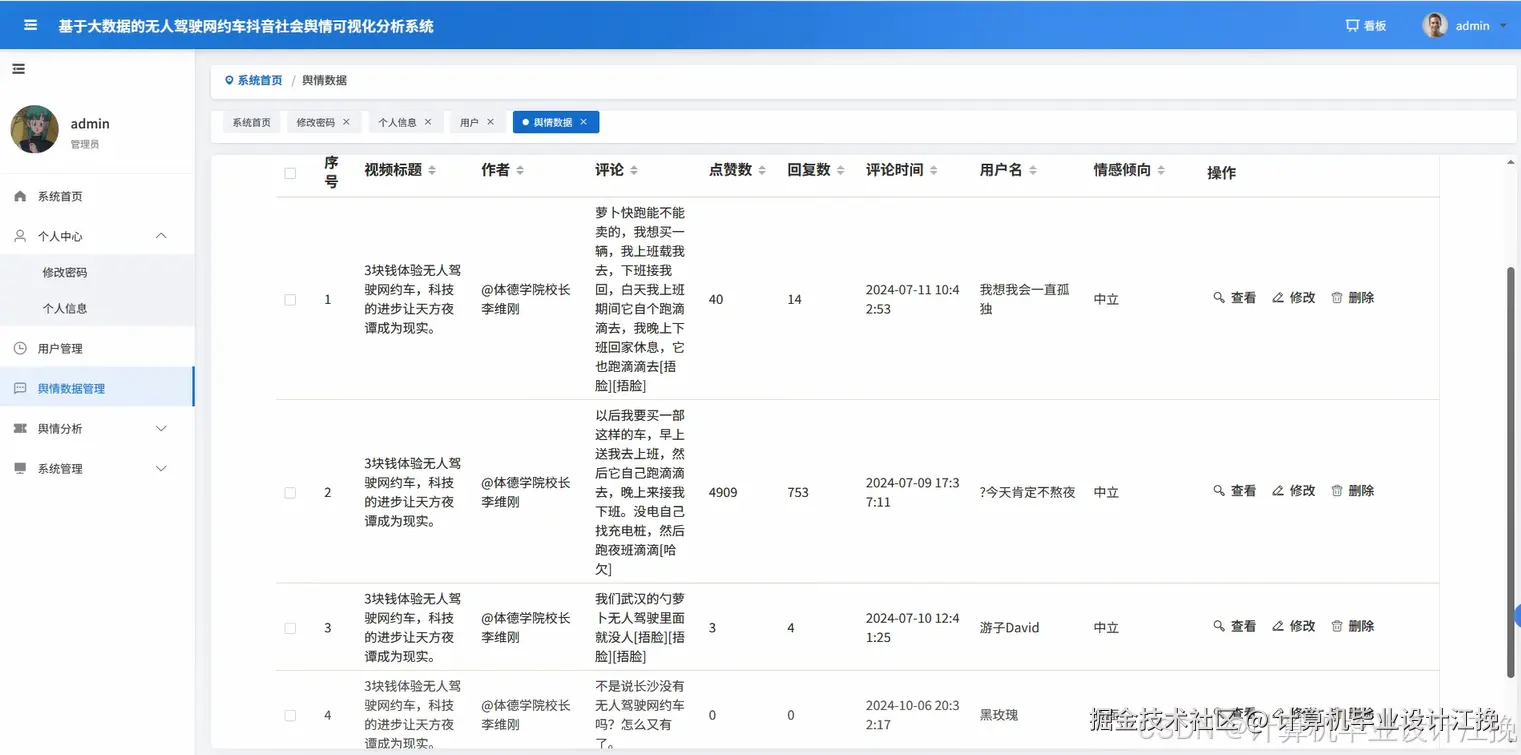Toggle the select-all checkbox in table header
The image size is (1521, 755).
tap(290, 172)
